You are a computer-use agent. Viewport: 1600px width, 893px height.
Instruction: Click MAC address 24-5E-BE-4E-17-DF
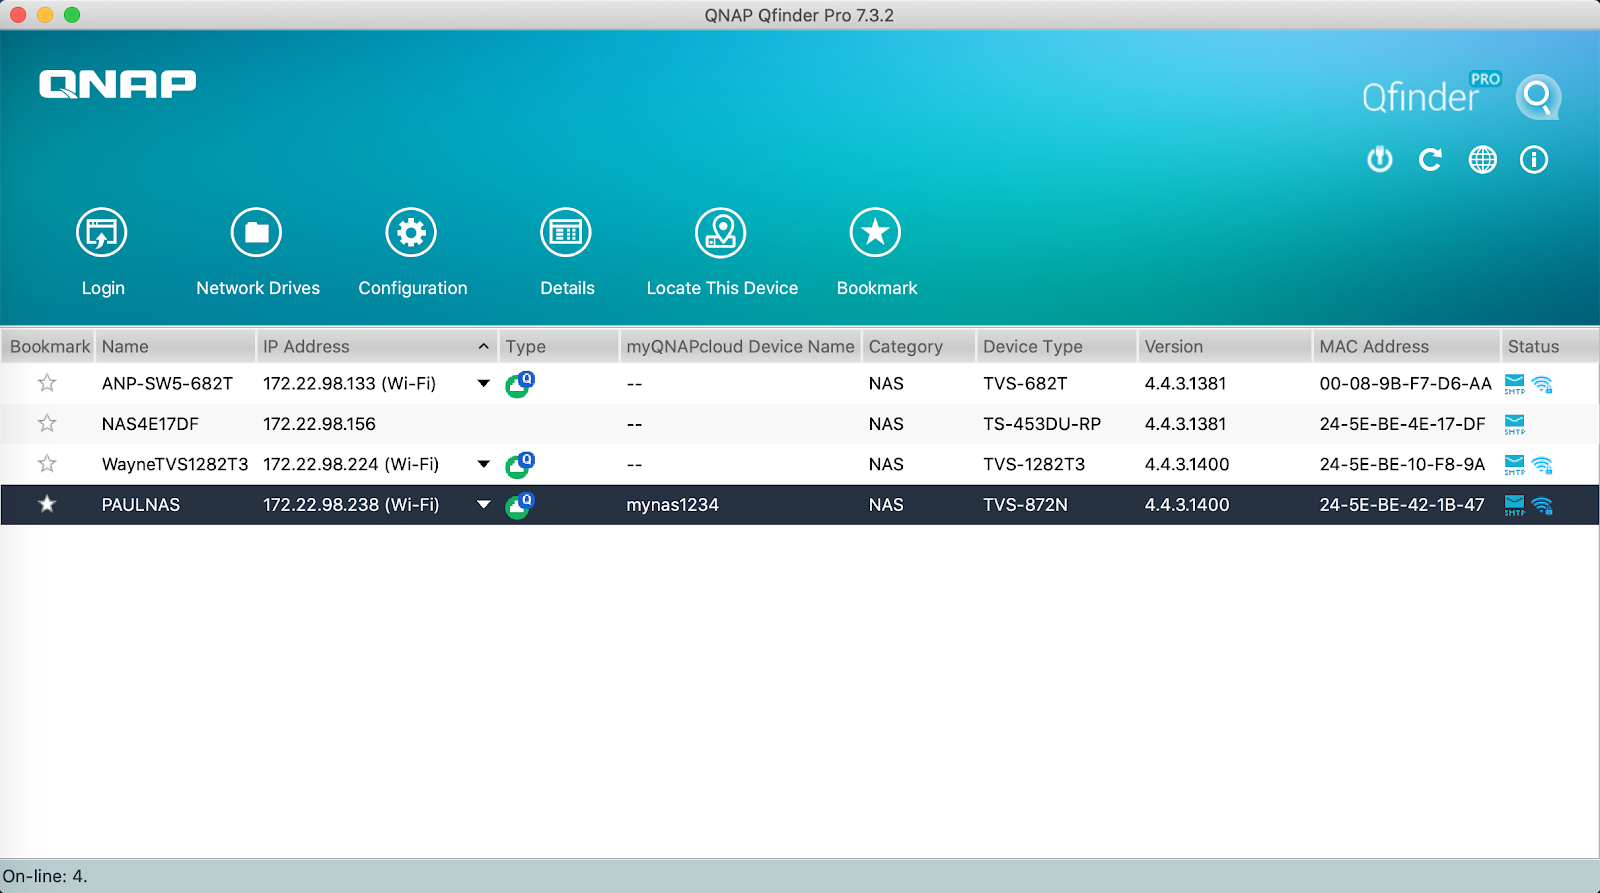coord(1402,424)
